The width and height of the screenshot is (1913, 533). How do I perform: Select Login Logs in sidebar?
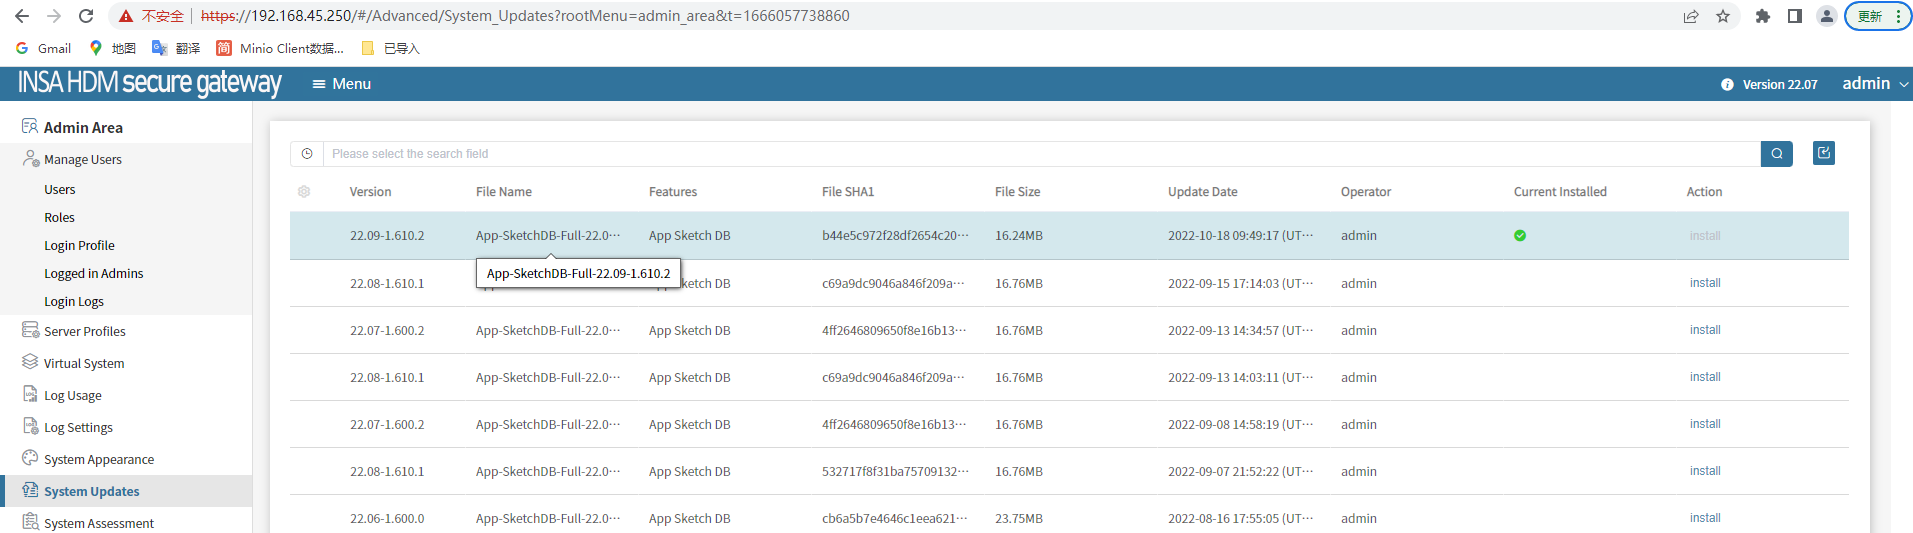click(x=74, y=302)
